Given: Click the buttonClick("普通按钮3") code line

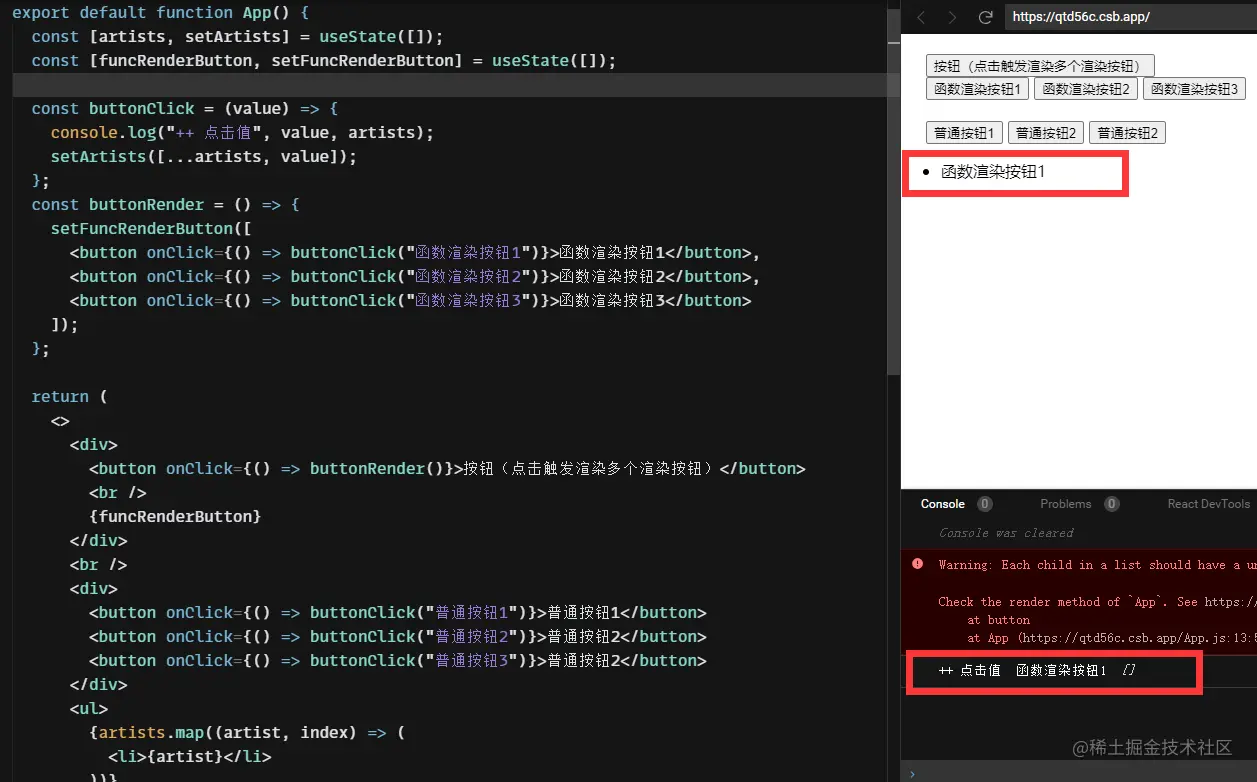Looking at the screenshot, I should pos(398,661).
